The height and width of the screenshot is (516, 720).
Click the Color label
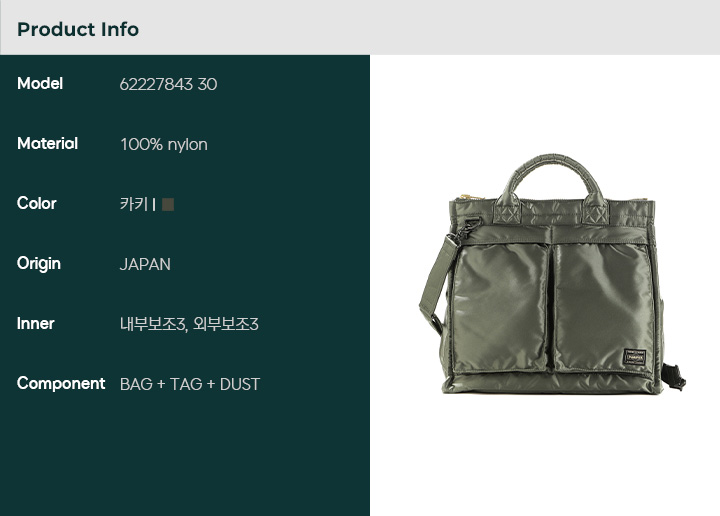pos(37,203)
